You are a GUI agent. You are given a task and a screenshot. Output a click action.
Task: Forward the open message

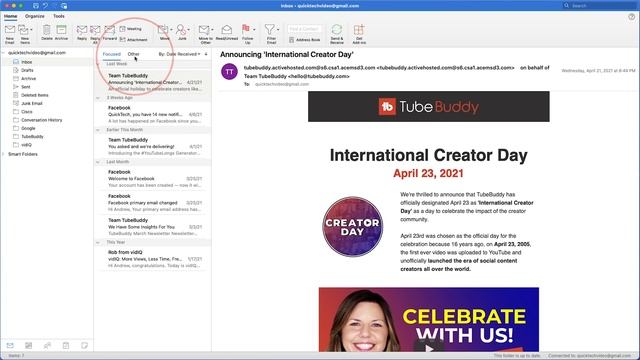(x=109, y=32)
